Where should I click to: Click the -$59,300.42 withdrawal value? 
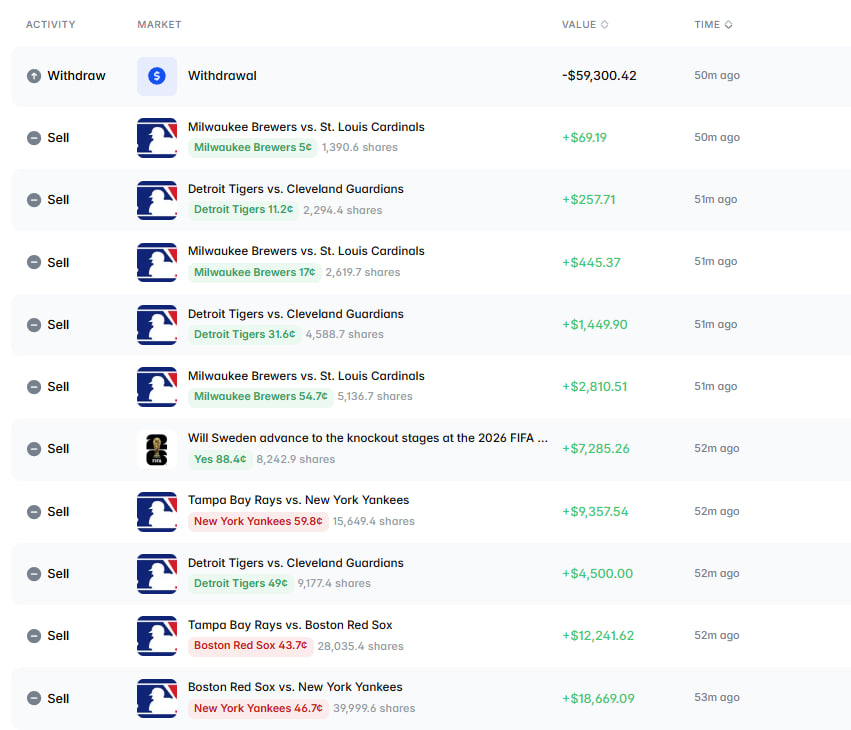(x=599, y=76)
